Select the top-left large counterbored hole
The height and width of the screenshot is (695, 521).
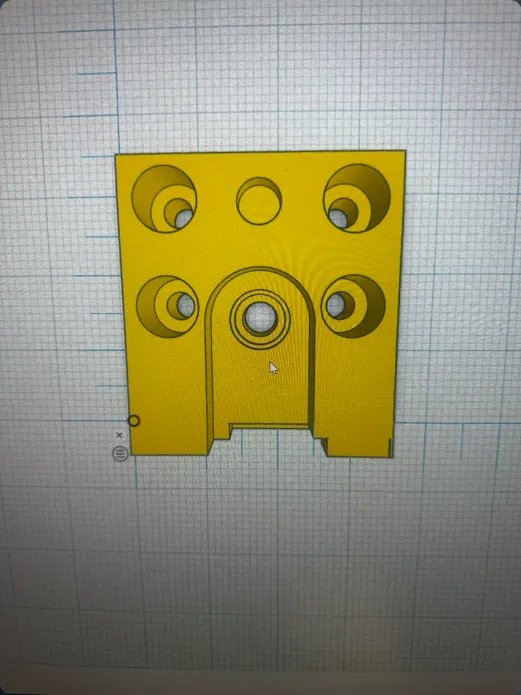[x=164, y=199]
